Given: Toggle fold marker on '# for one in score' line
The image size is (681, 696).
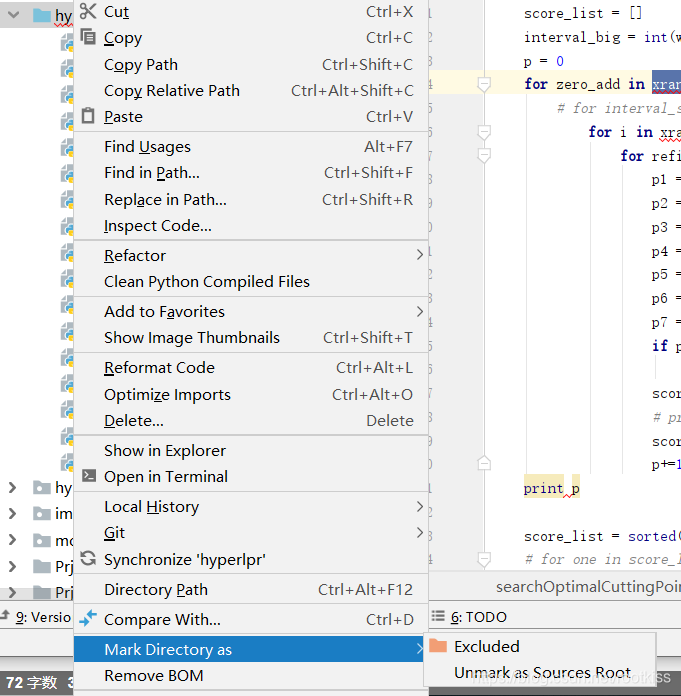Looking at the screenshot, I should point(484,559).
